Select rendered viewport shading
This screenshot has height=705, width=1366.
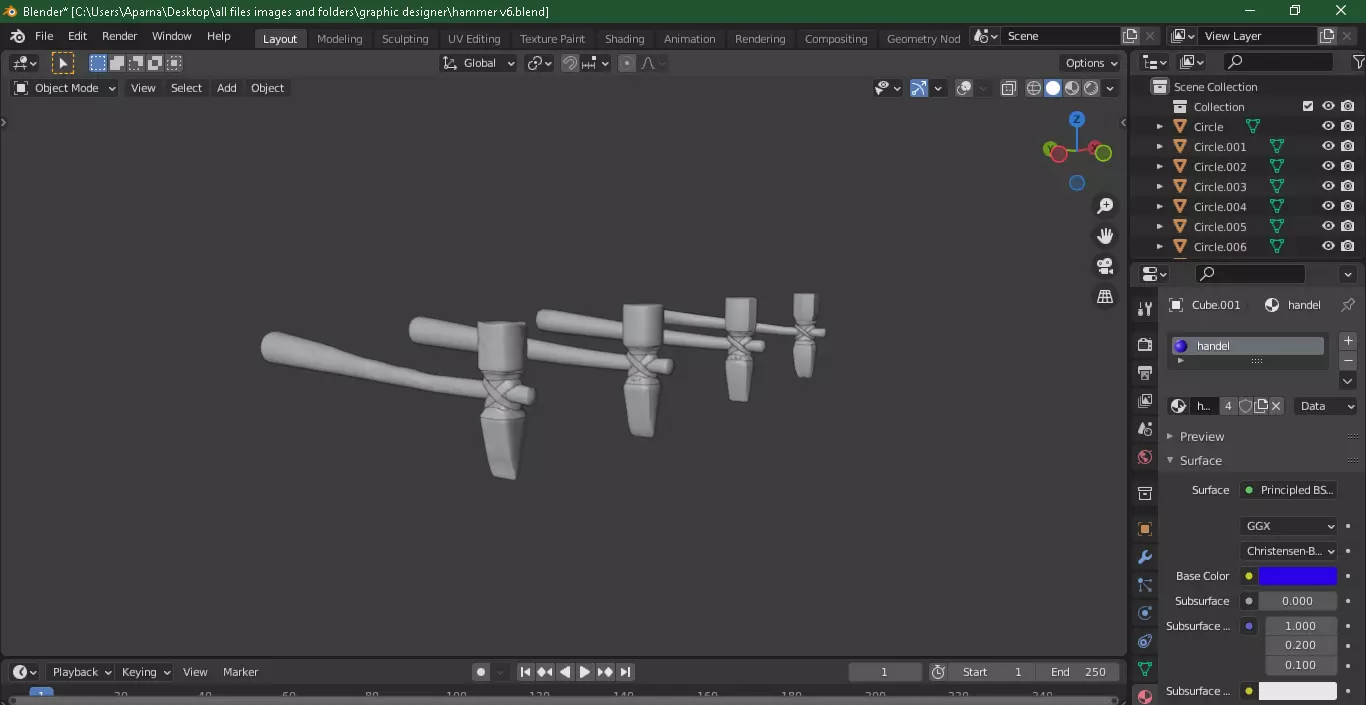pos(1091,88)
